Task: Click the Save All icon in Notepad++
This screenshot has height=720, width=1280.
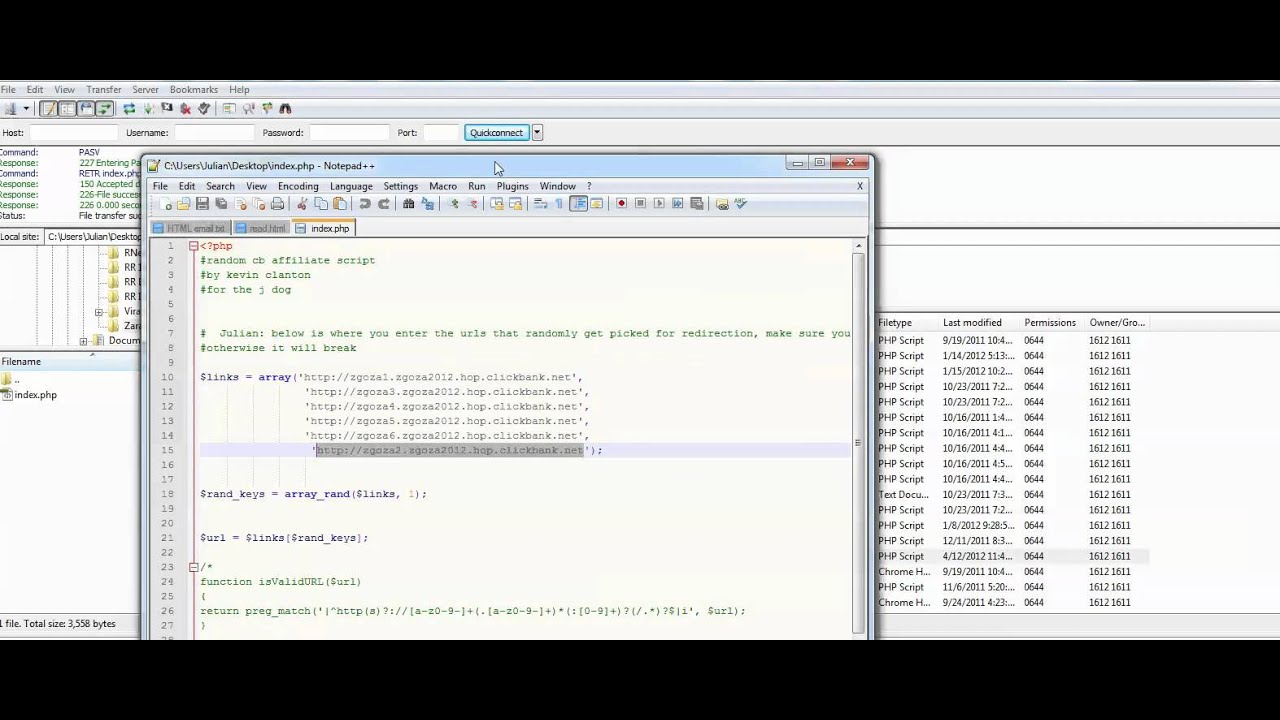Action: [221, 204]
